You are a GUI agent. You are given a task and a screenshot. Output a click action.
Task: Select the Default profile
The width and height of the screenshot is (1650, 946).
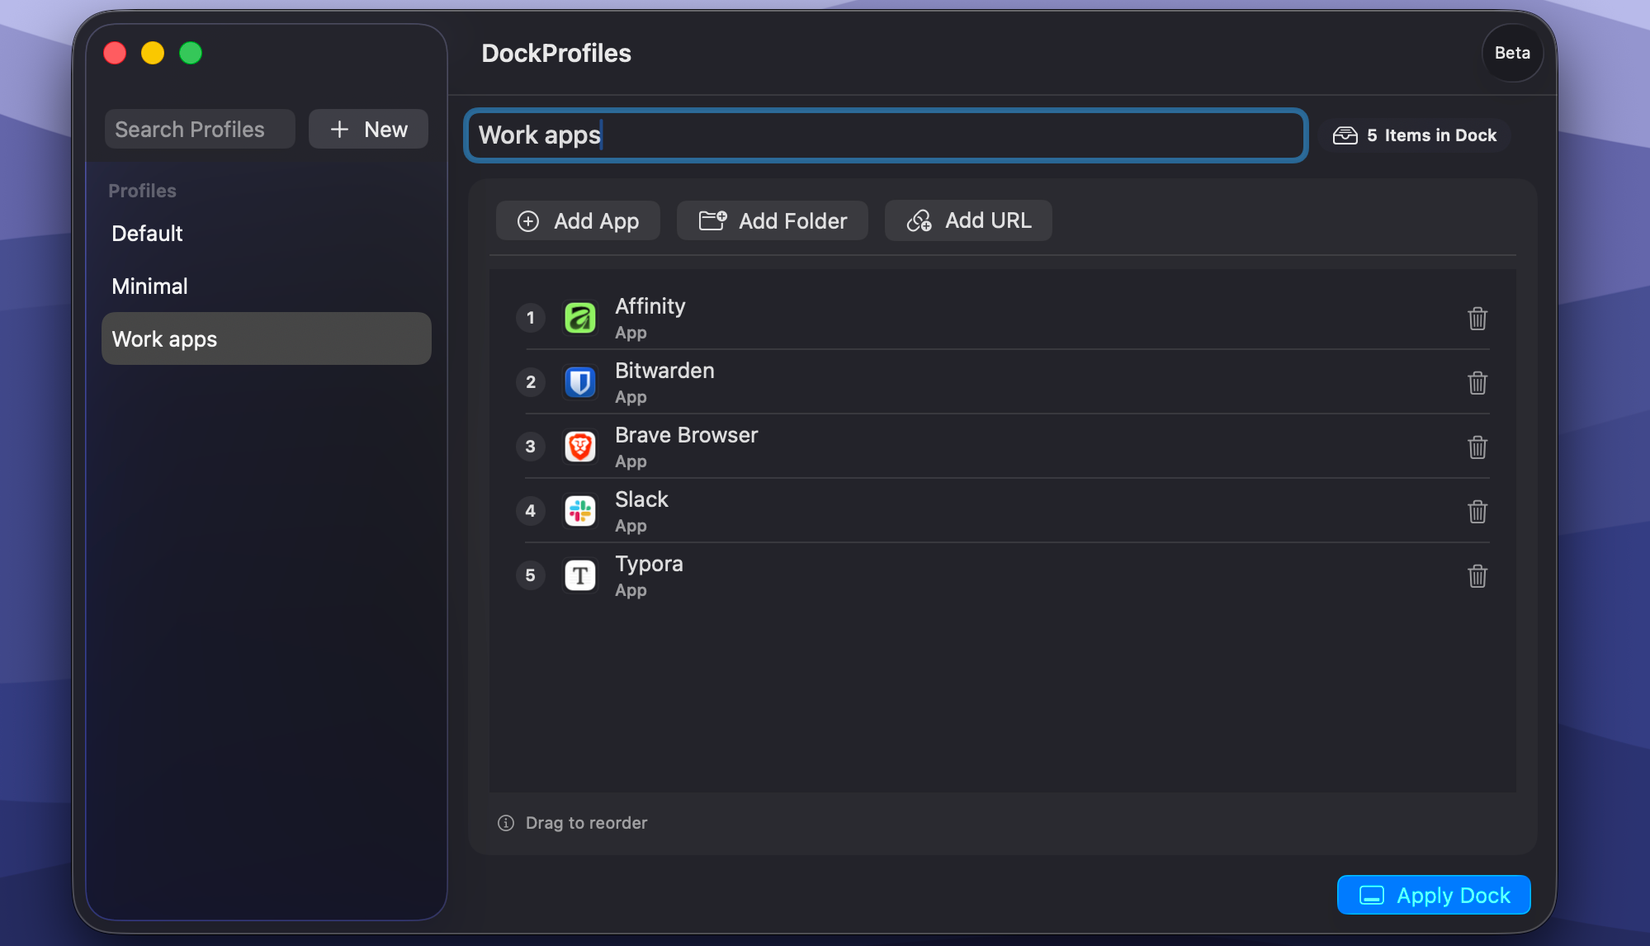147,233
